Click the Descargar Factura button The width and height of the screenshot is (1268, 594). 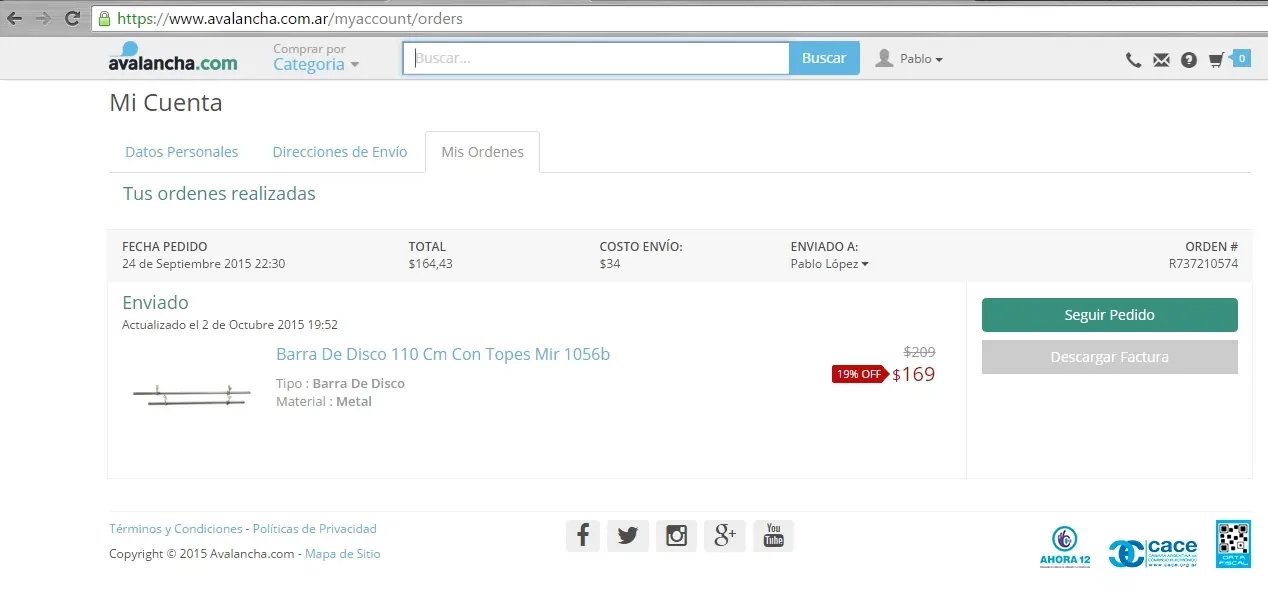1109,357
